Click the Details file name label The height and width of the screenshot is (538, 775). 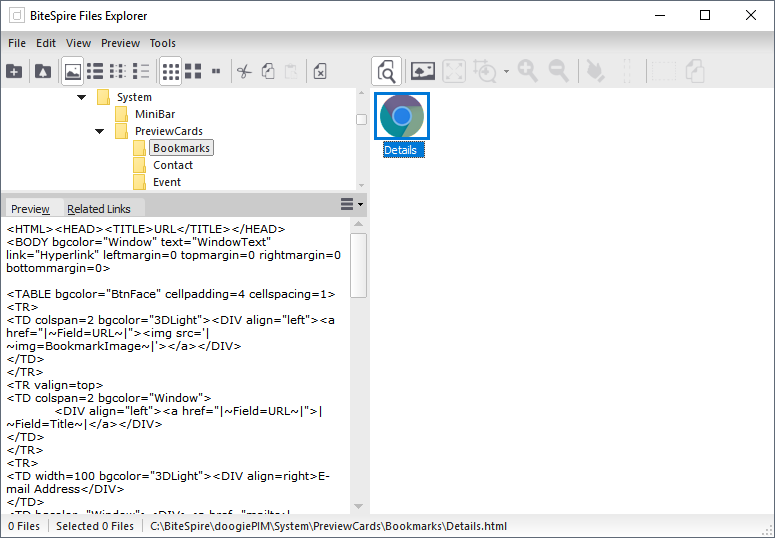click(x=404, y=150)
